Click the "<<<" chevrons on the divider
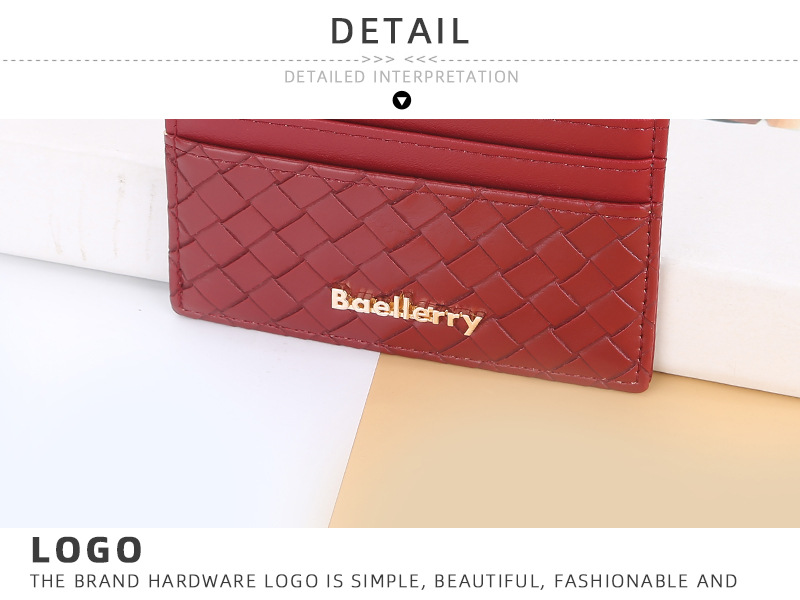 pyautogui.click(x=421, y=60)
